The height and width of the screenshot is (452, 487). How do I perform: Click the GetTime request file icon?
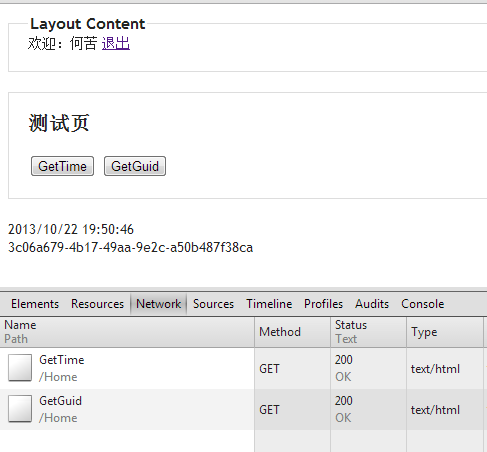tap(20, 368)
